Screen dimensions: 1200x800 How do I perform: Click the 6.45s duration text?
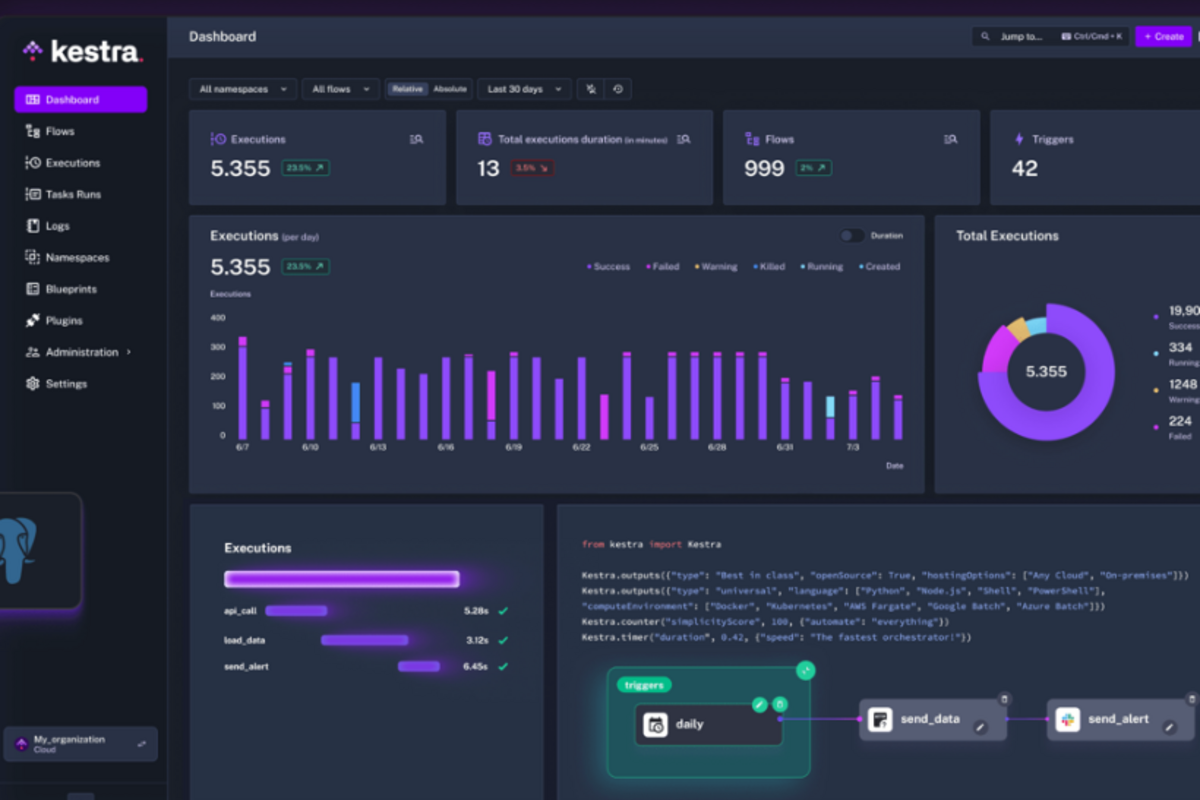pos(475,666)
